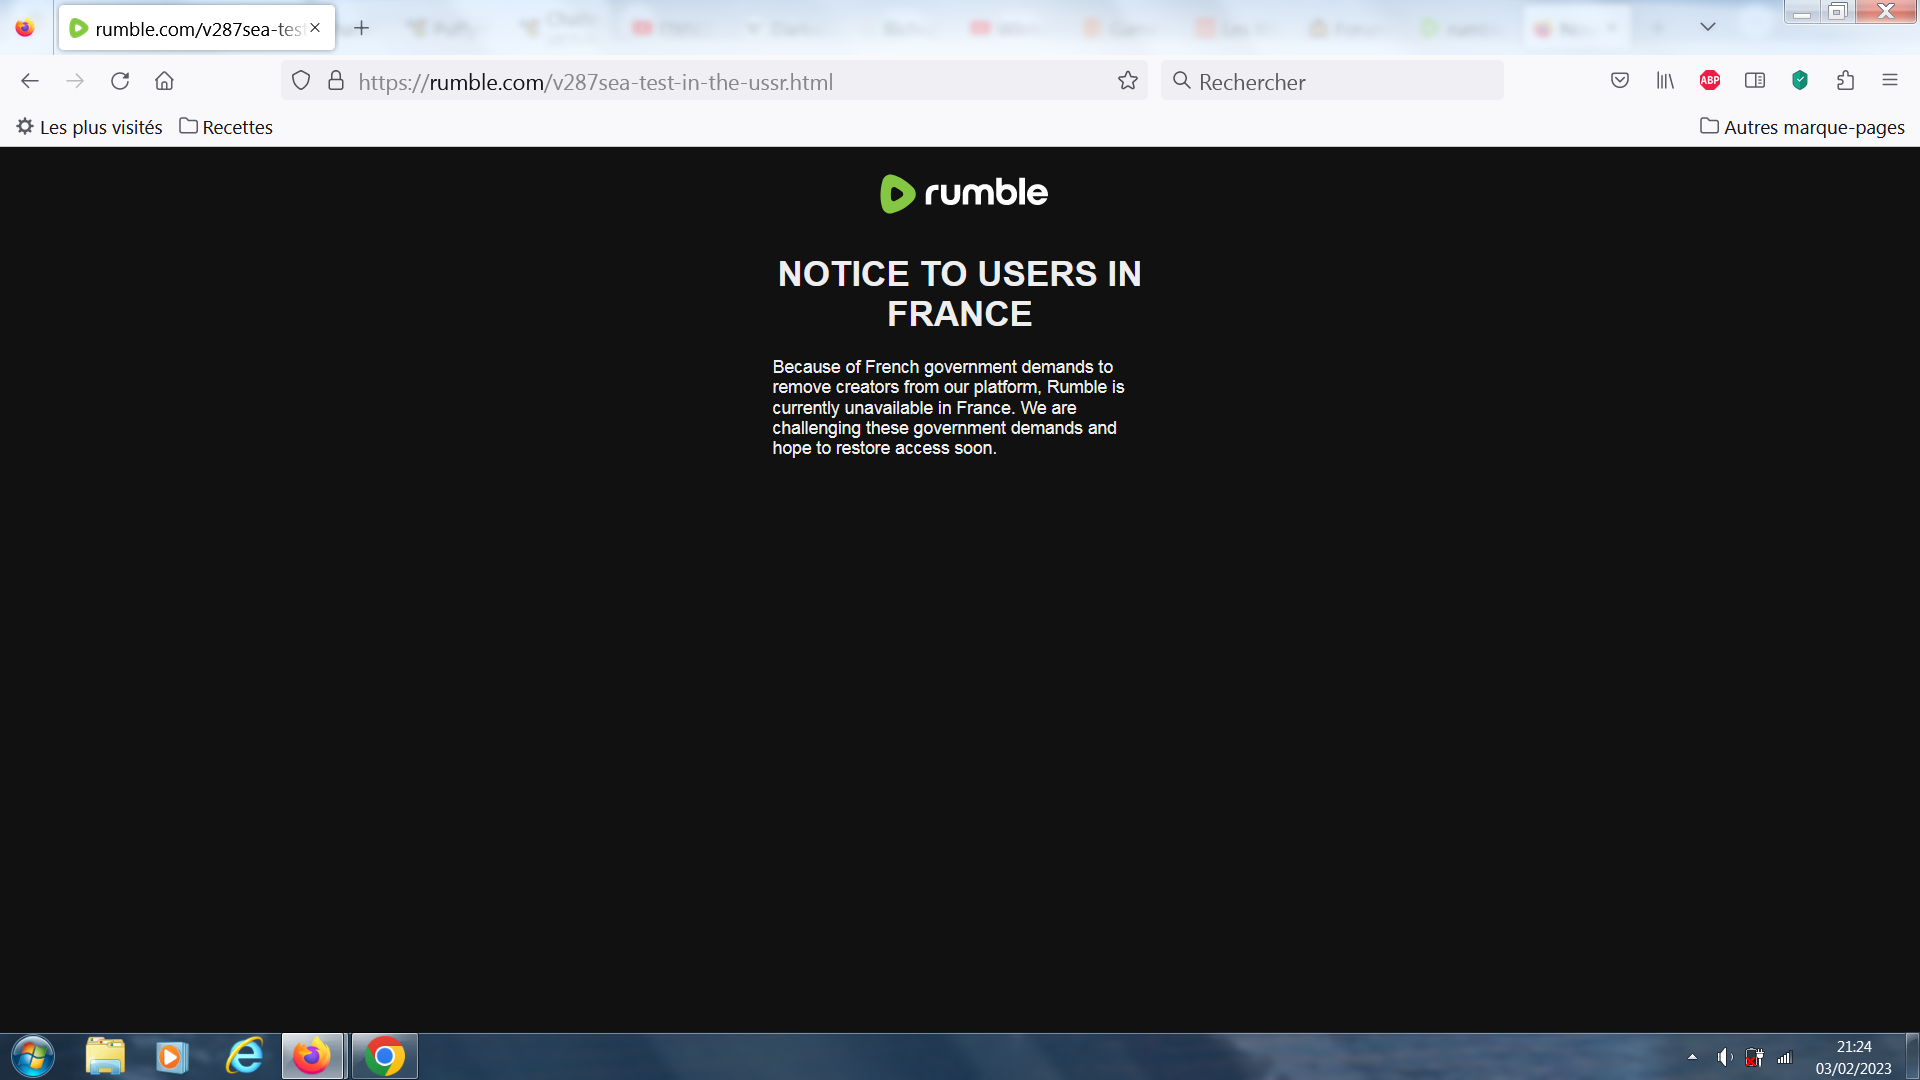Open the tracking protection shield icon
Viewport: 1920px width, 1080px height.
[301, 81]
